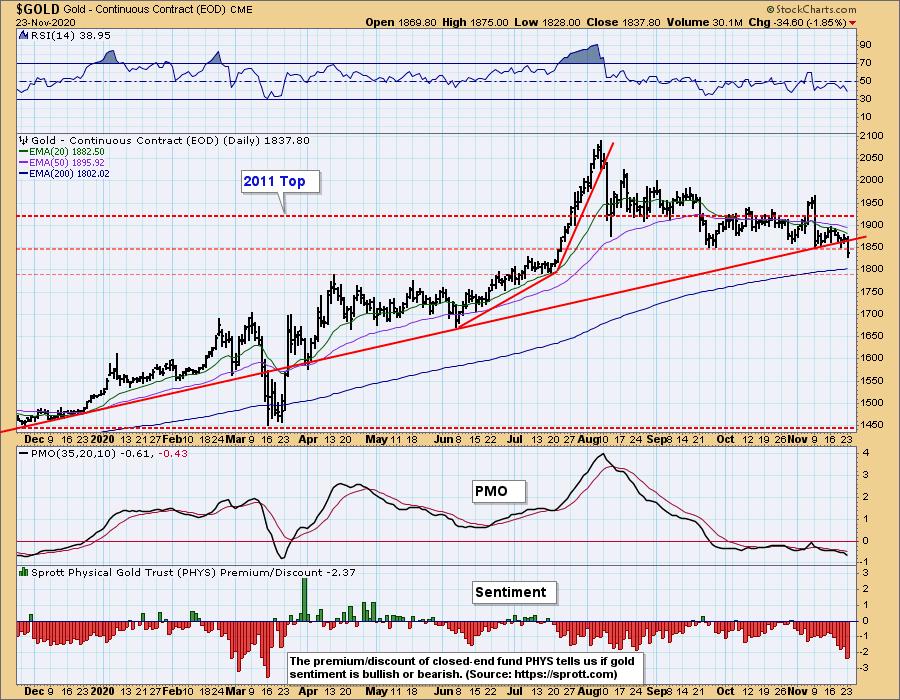Click the 2100 price axis label
This screenshot has width=900, height=700.
click(871, 136)
